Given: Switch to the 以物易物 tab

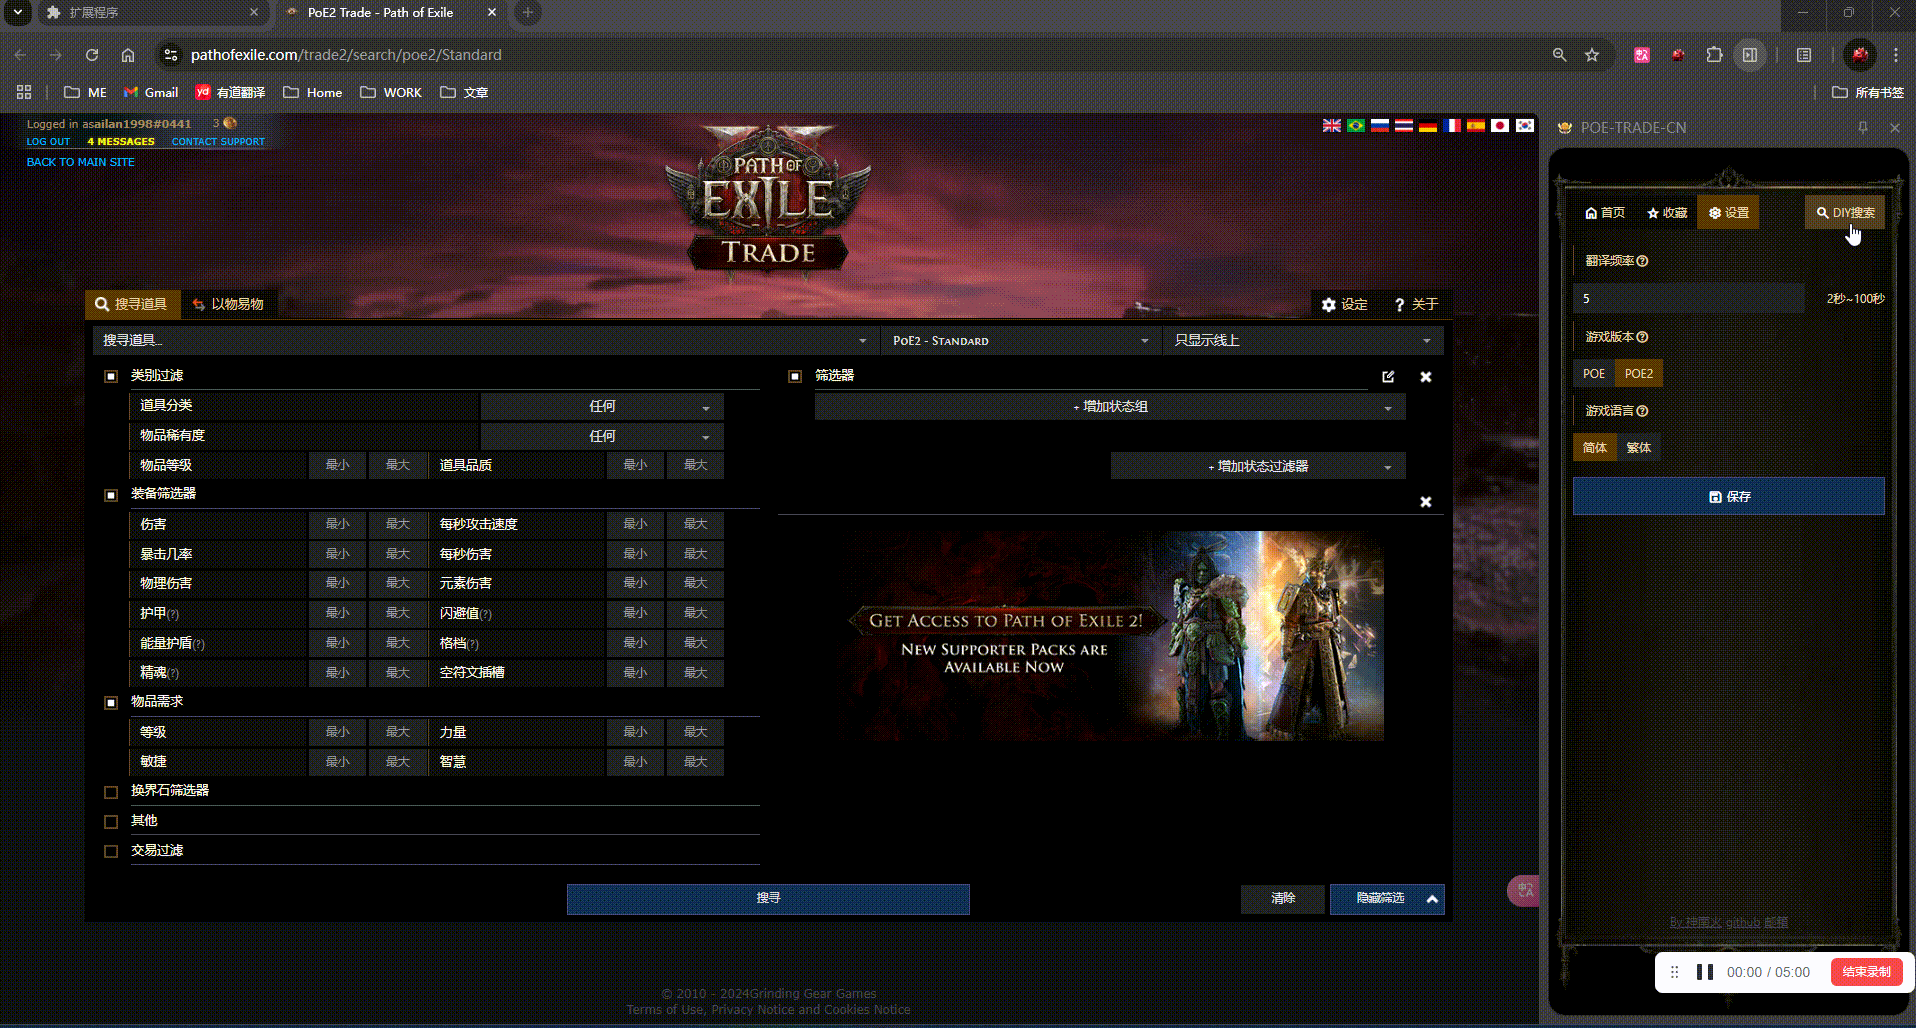Looking at the screenshot, I should point(228,304).
